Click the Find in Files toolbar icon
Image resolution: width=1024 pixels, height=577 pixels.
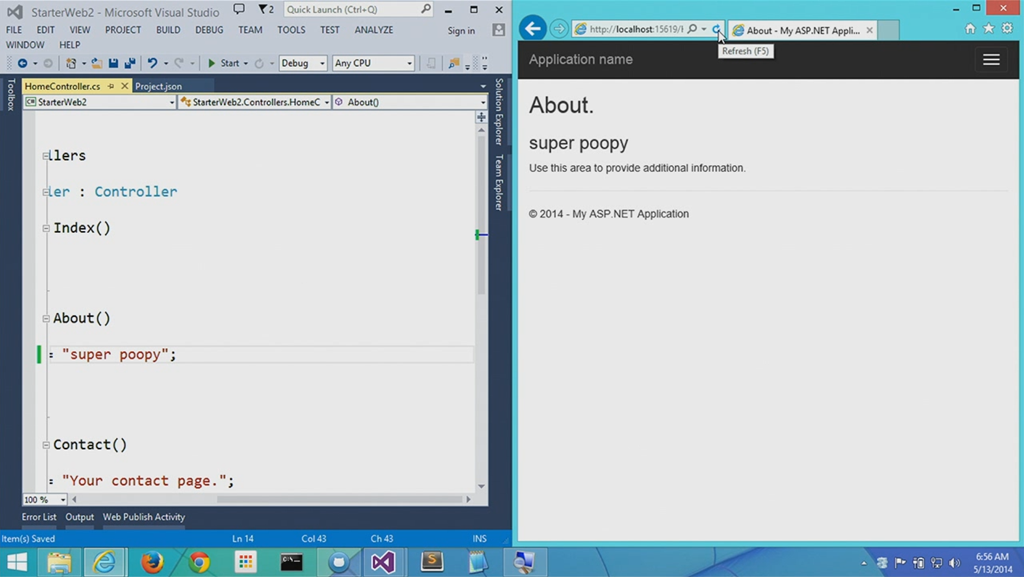[x=453, y=63]
